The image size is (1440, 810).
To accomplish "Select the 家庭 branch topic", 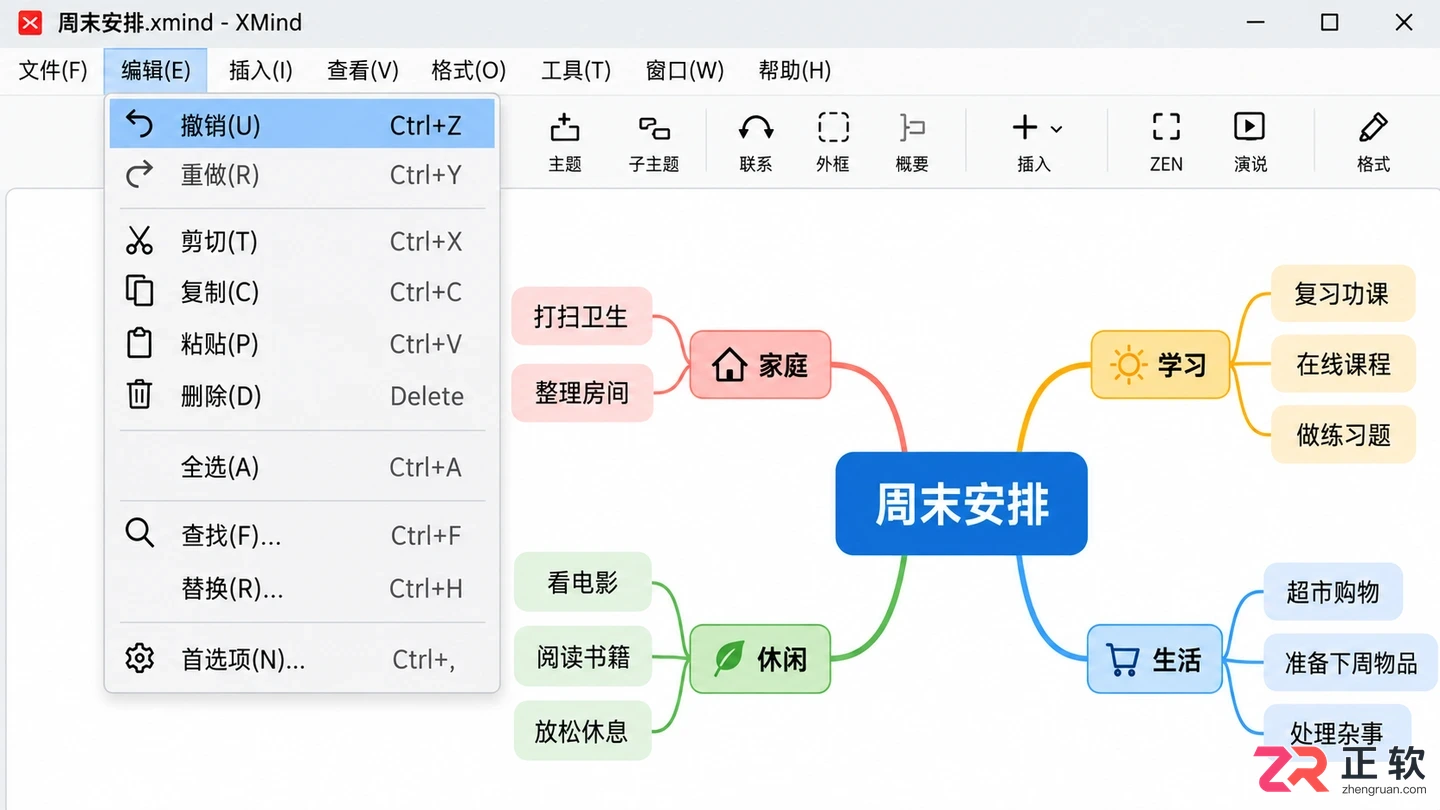I will pyautogui.click(x=760, y=365).
